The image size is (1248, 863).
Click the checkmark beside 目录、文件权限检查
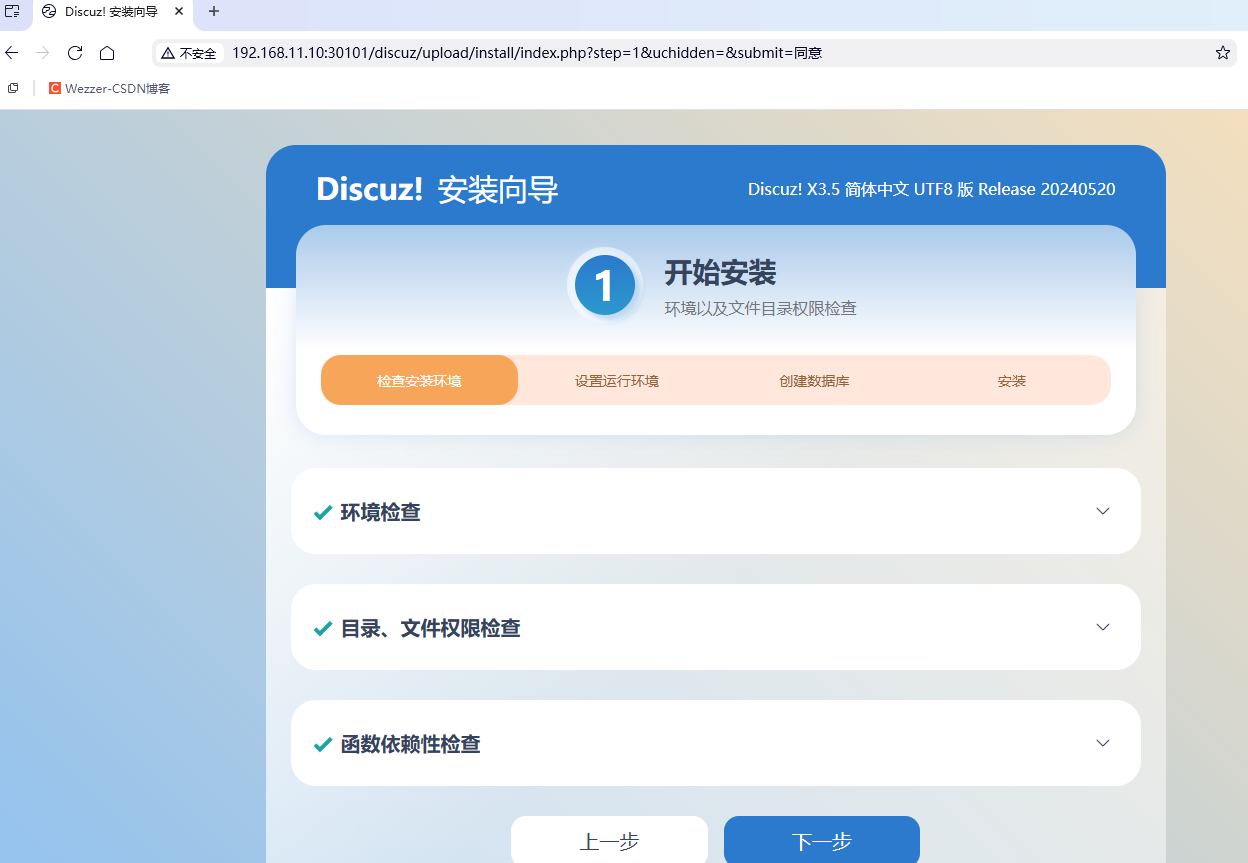pyautogui.click(x=323, y=629)
